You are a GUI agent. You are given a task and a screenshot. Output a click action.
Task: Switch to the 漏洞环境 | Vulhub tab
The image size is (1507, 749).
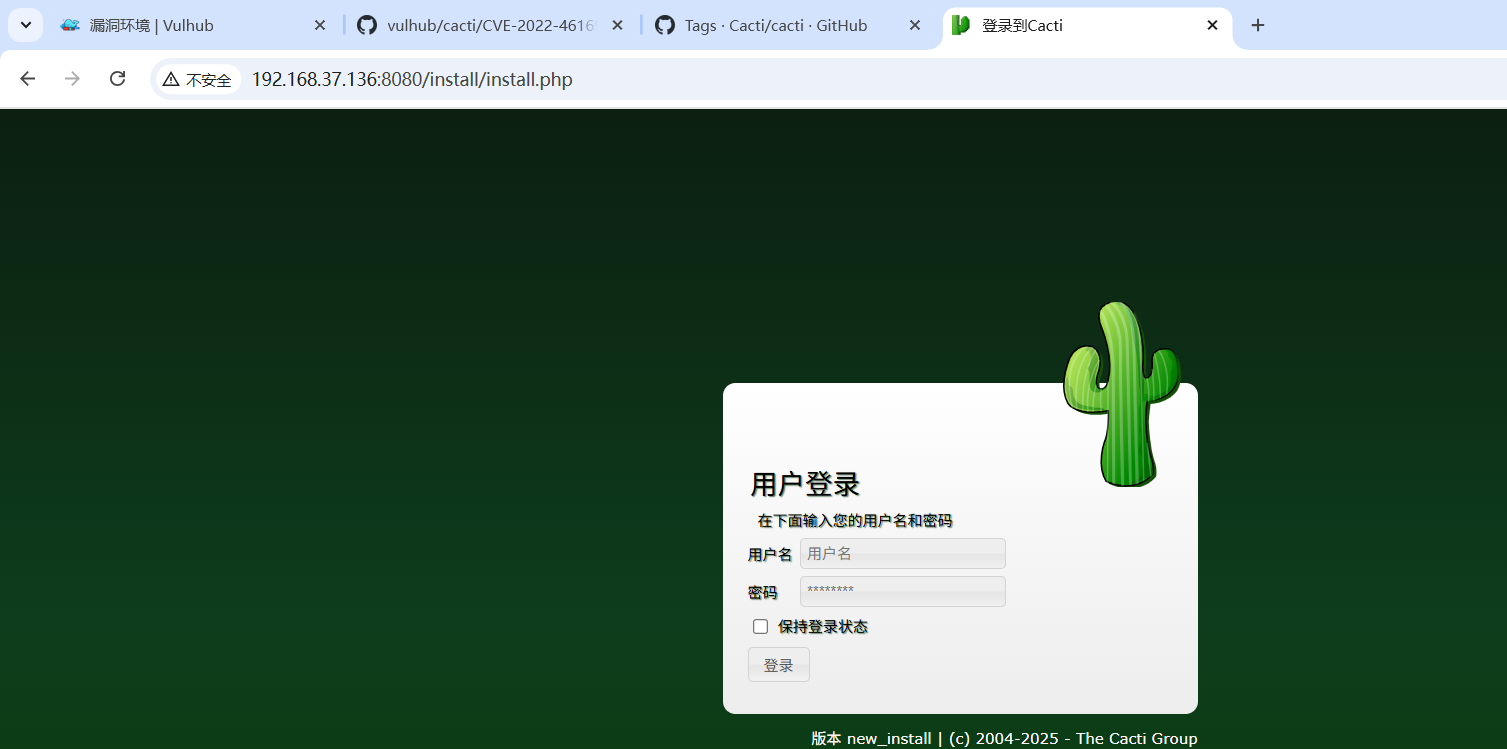point(190,25)
